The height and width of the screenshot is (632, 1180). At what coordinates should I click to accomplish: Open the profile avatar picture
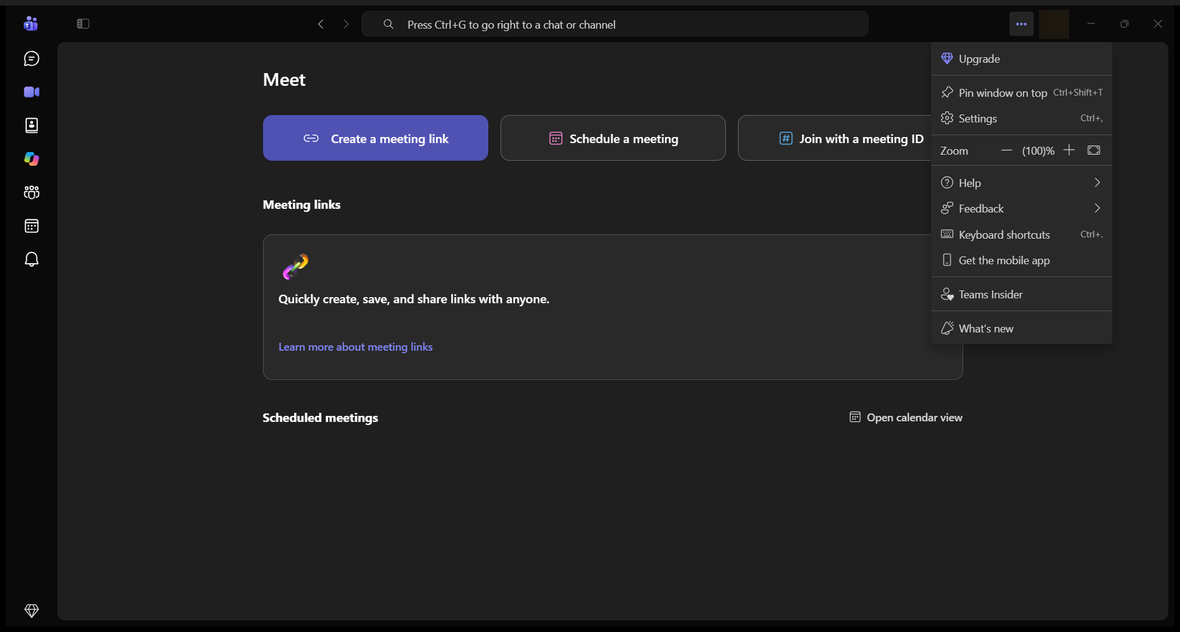[1054, 24]
